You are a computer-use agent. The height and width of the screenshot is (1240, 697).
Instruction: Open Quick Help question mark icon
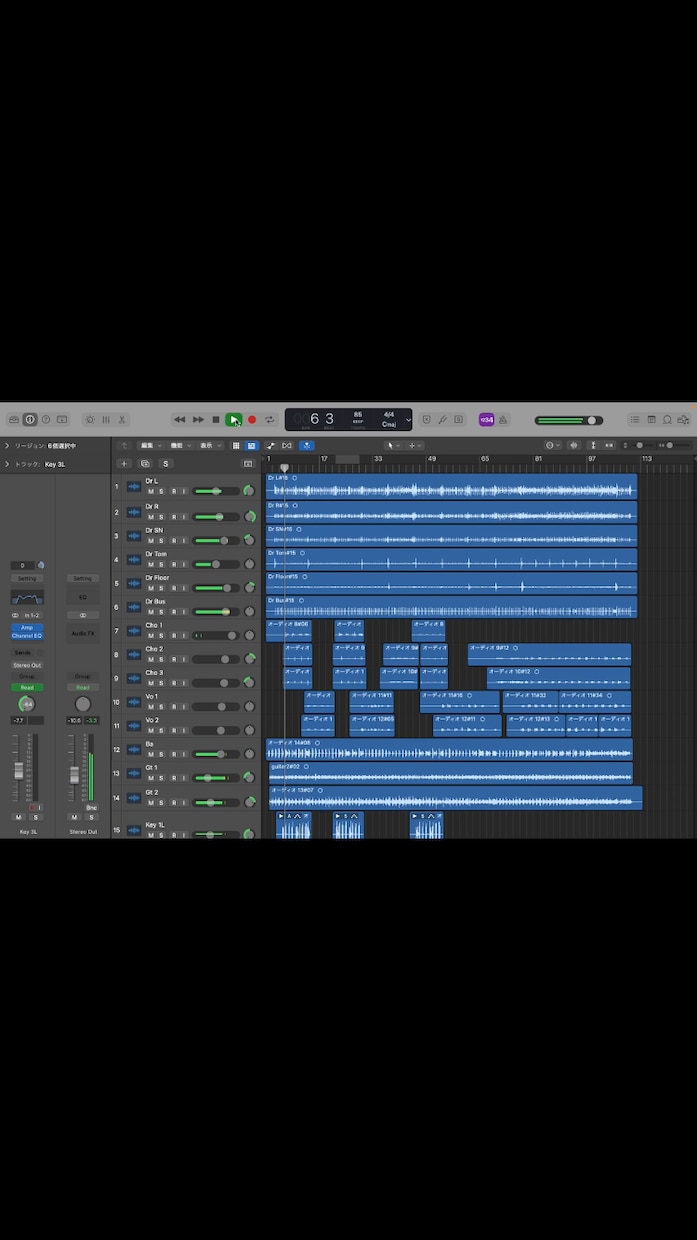[x=46, y=420]
